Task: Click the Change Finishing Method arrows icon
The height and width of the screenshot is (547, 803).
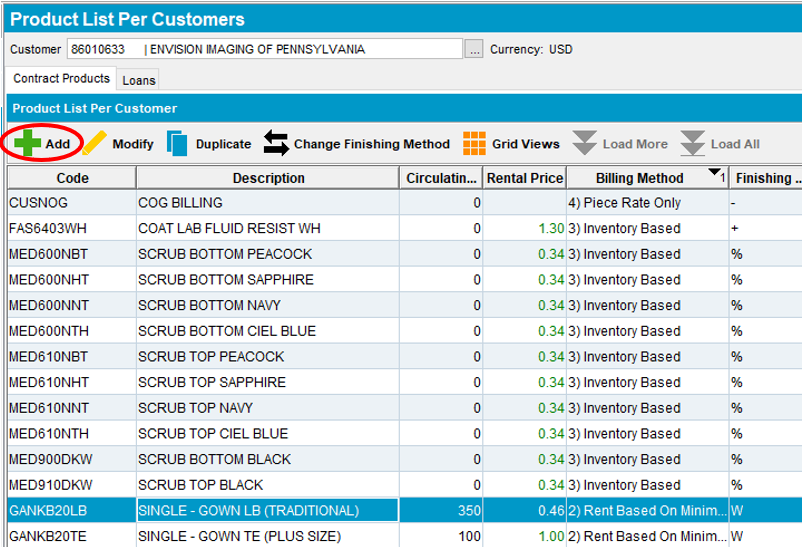Action: (x=276, y=144)
